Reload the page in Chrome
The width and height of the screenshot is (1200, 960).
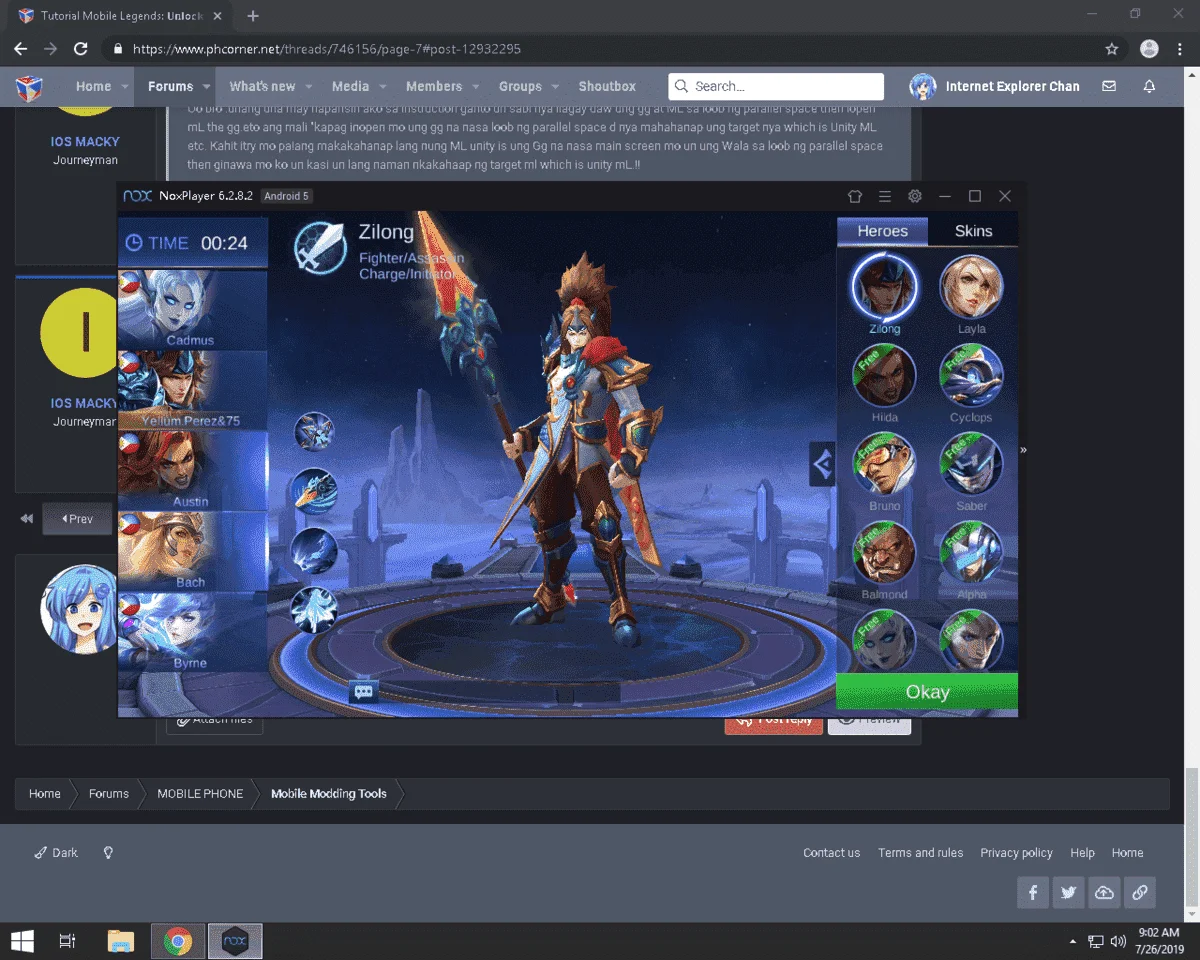tap(81, 48)
